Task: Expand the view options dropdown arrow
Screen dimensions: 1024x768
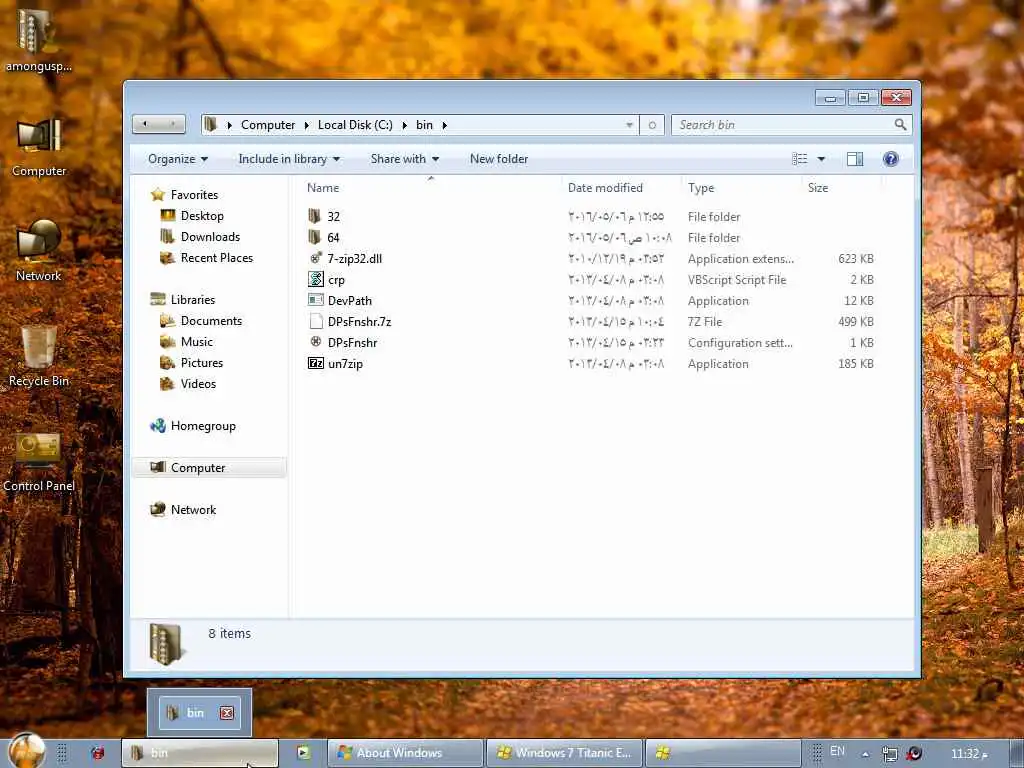Action: click(822, 159)
